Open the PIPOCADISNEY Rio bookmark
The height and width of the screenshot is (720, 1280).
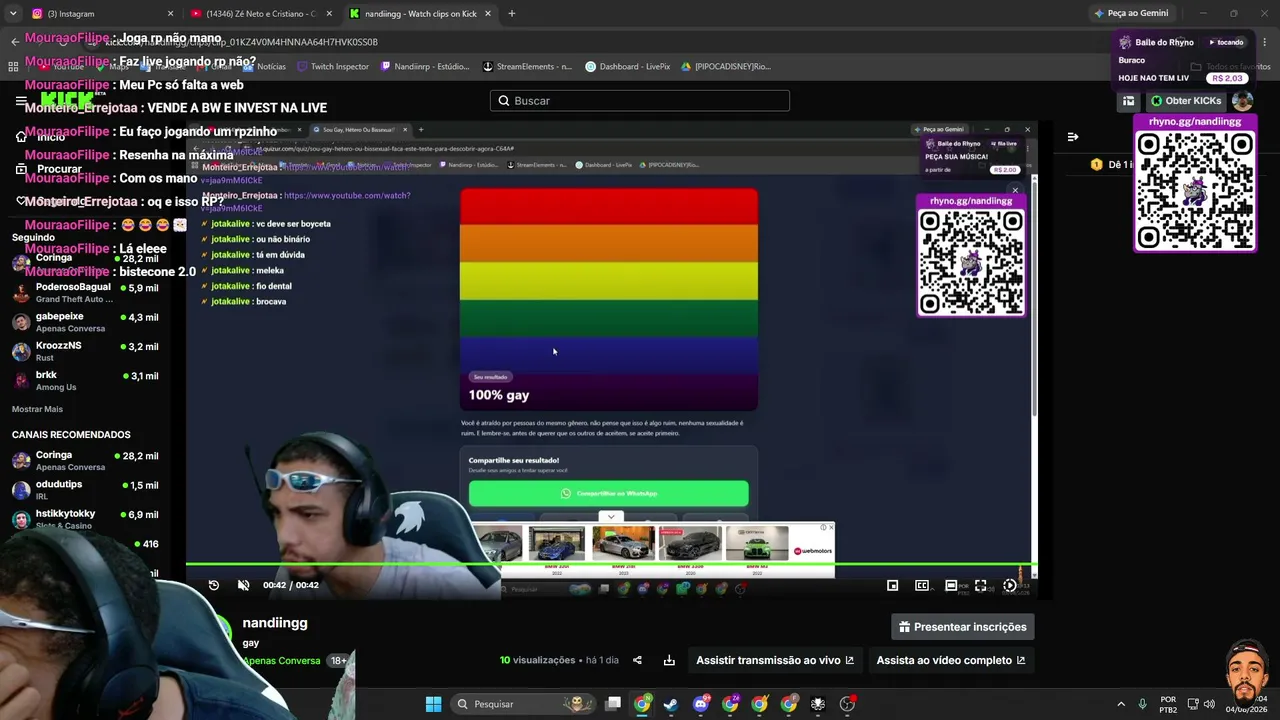click(726, 67)
